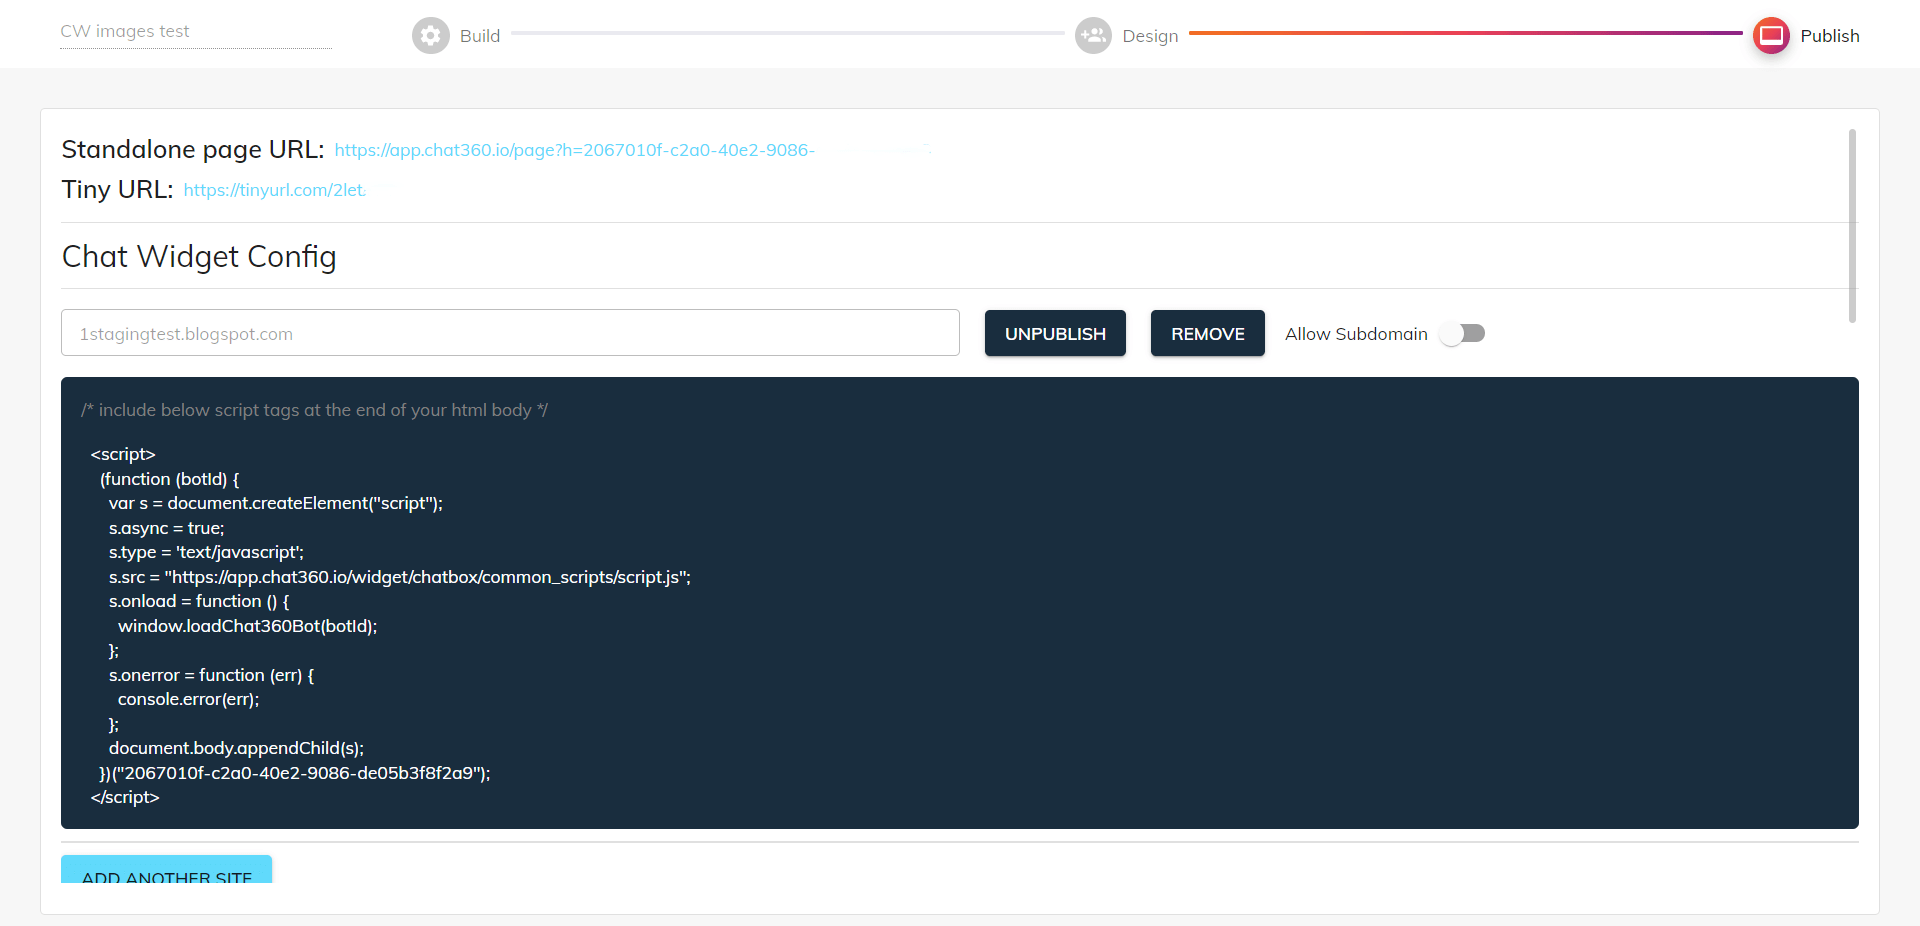1920x926 pixels.
Task: Click the bot ID line in code
Action: (x=295, y=773)
